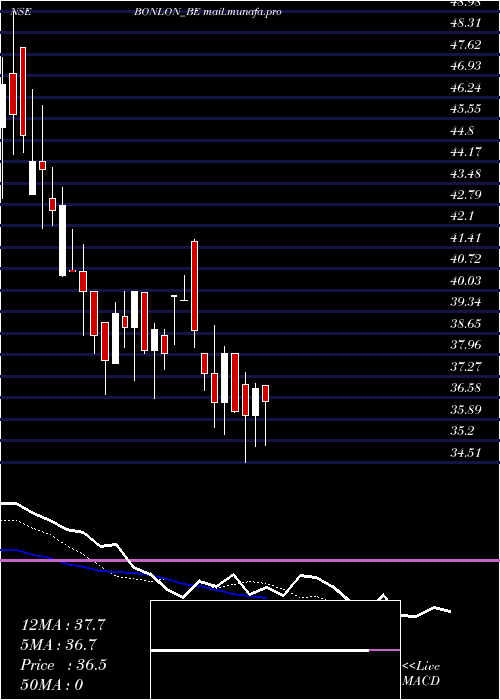Click the 12MA : 37.7 readout

pyautogui.click(x=63, y=625)
